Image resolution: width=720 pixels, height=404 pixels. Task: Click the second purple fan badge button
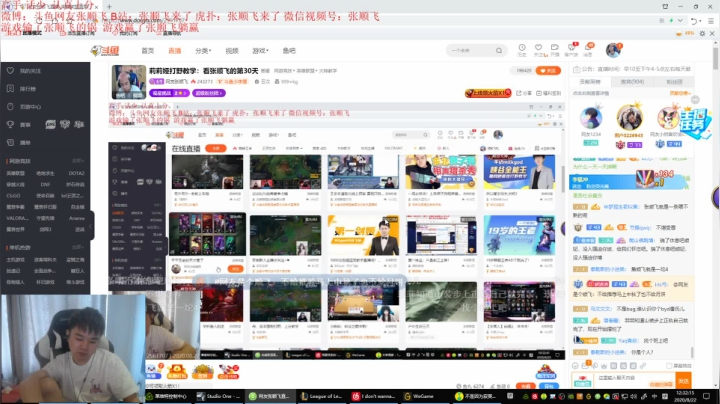point(208,93)
